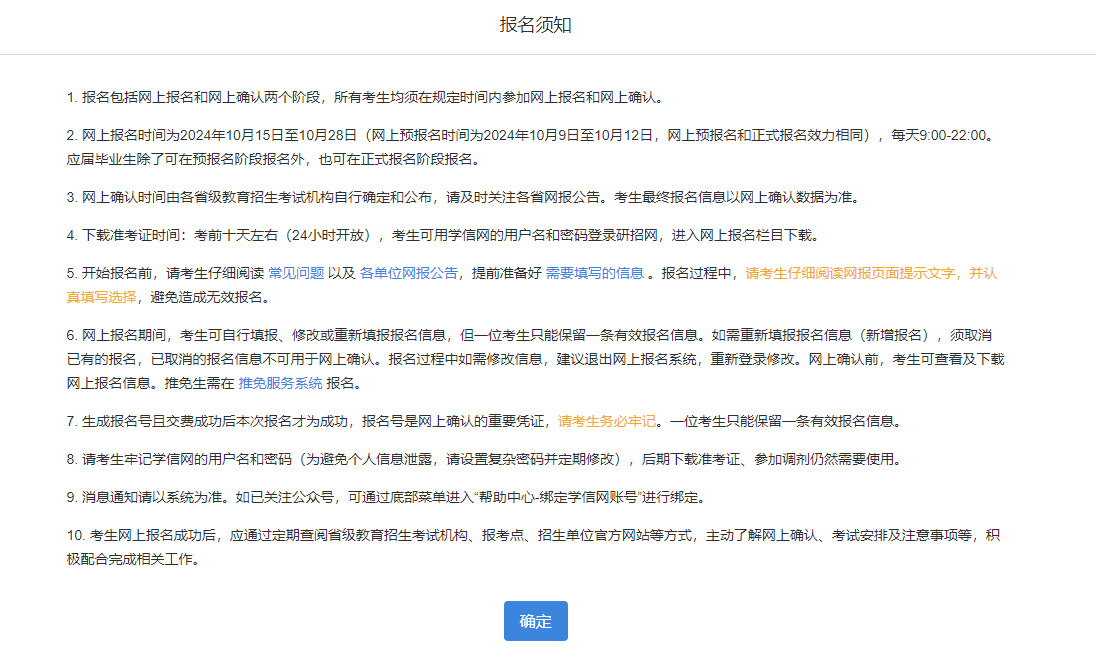Click the orange text 请考生务必牢记
Image resolution: width=1096 pixels, height=670 pixels.
(607, 421)
